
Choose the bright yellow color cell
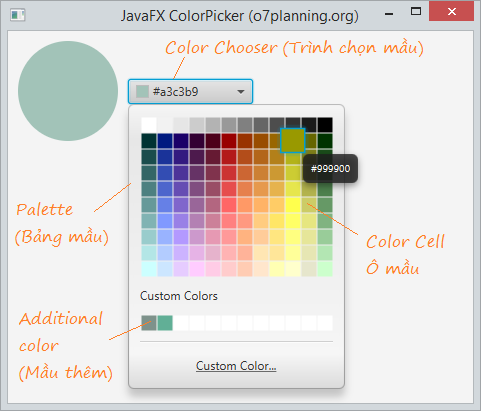click(293, 205)
